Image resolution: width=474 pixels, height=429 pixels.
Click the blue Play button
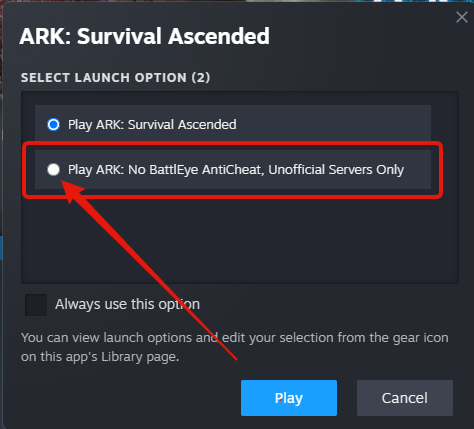point(289,398)
